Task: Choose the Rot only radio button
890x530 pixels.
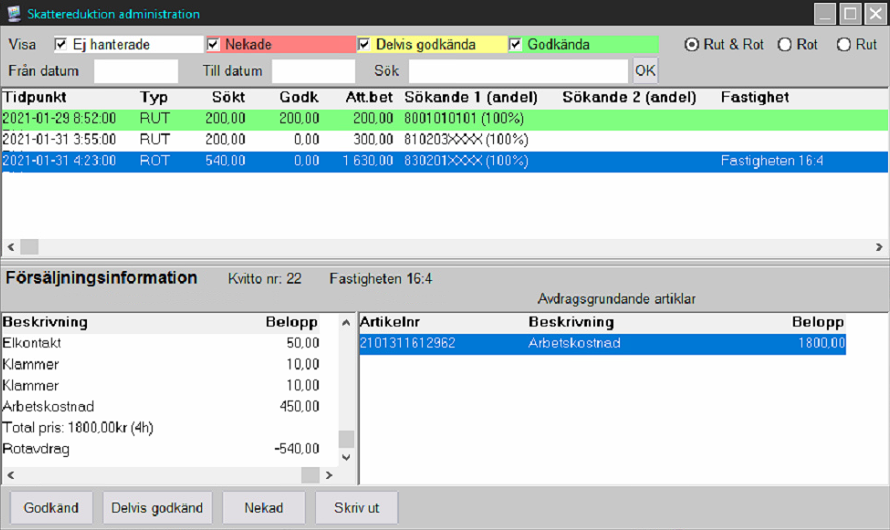Action: (x=784, y=45)
